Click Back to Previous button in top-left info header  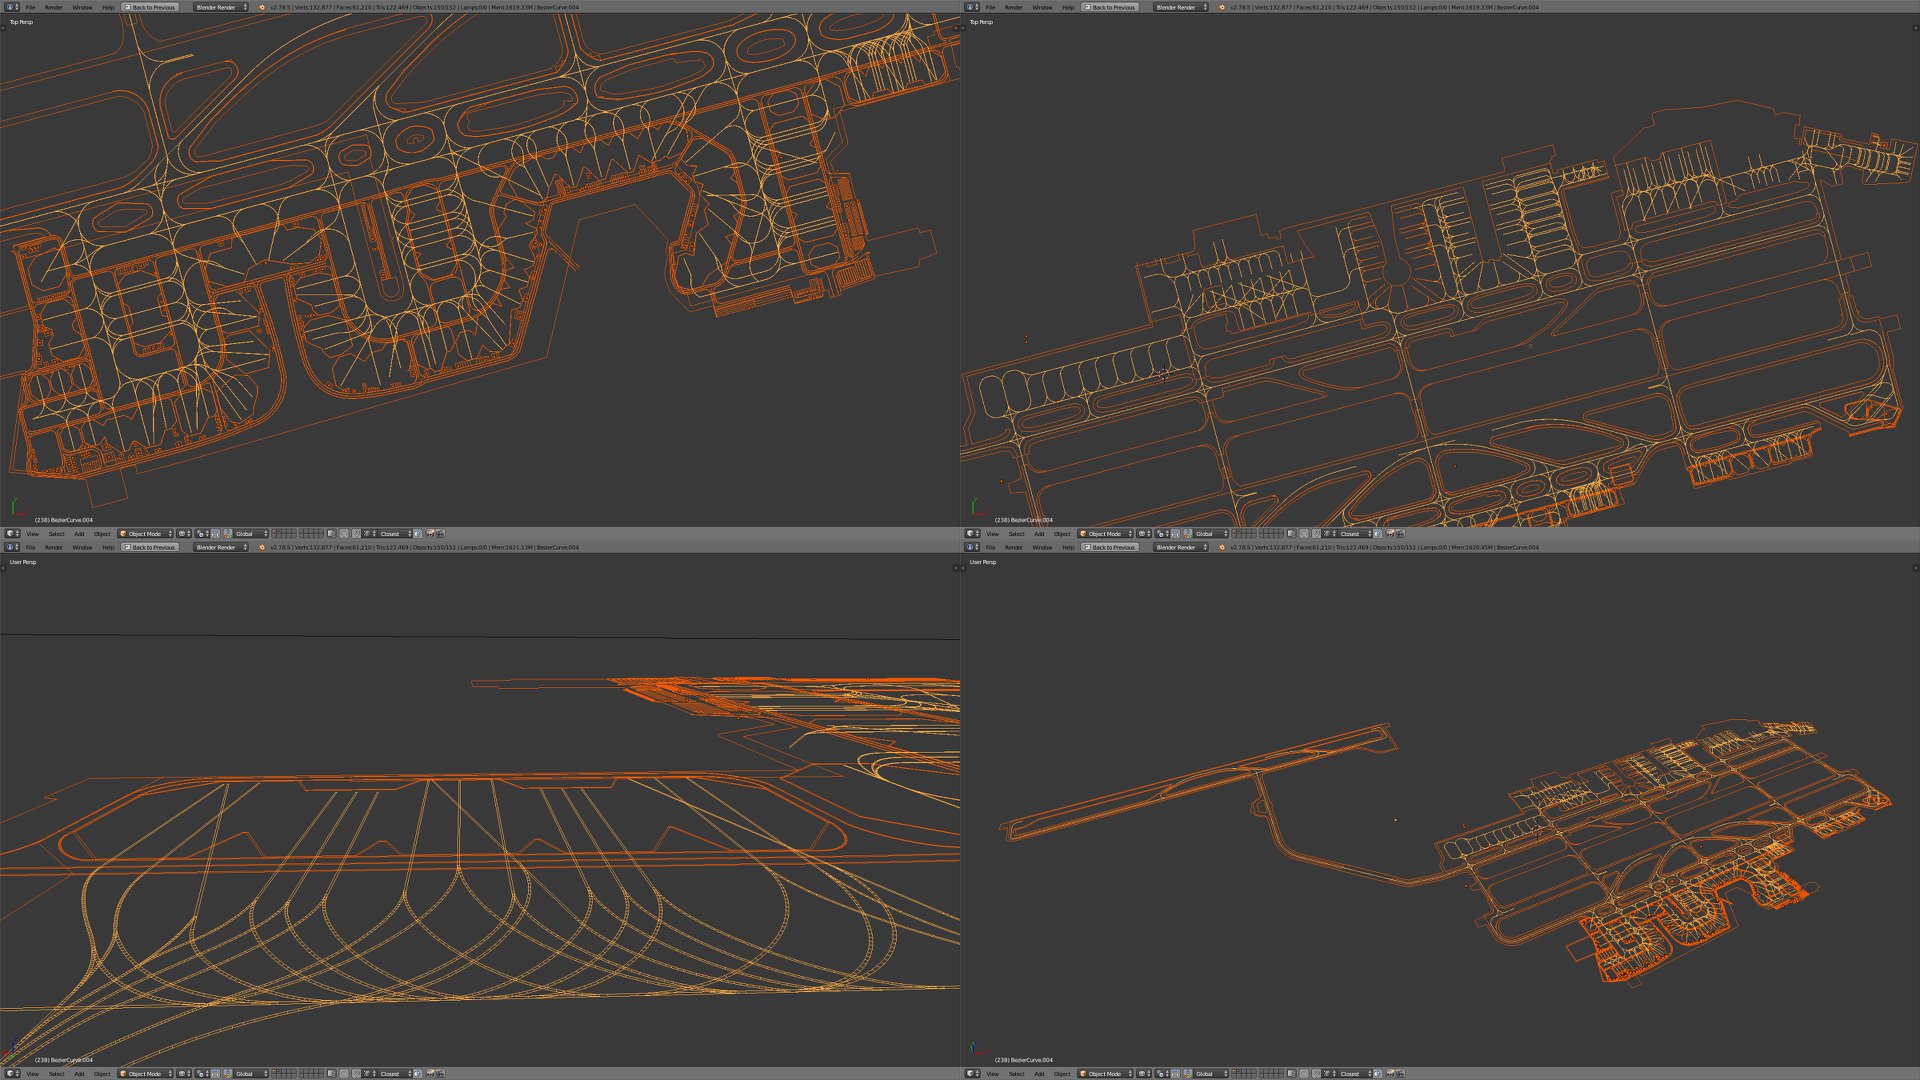(149, 7)
